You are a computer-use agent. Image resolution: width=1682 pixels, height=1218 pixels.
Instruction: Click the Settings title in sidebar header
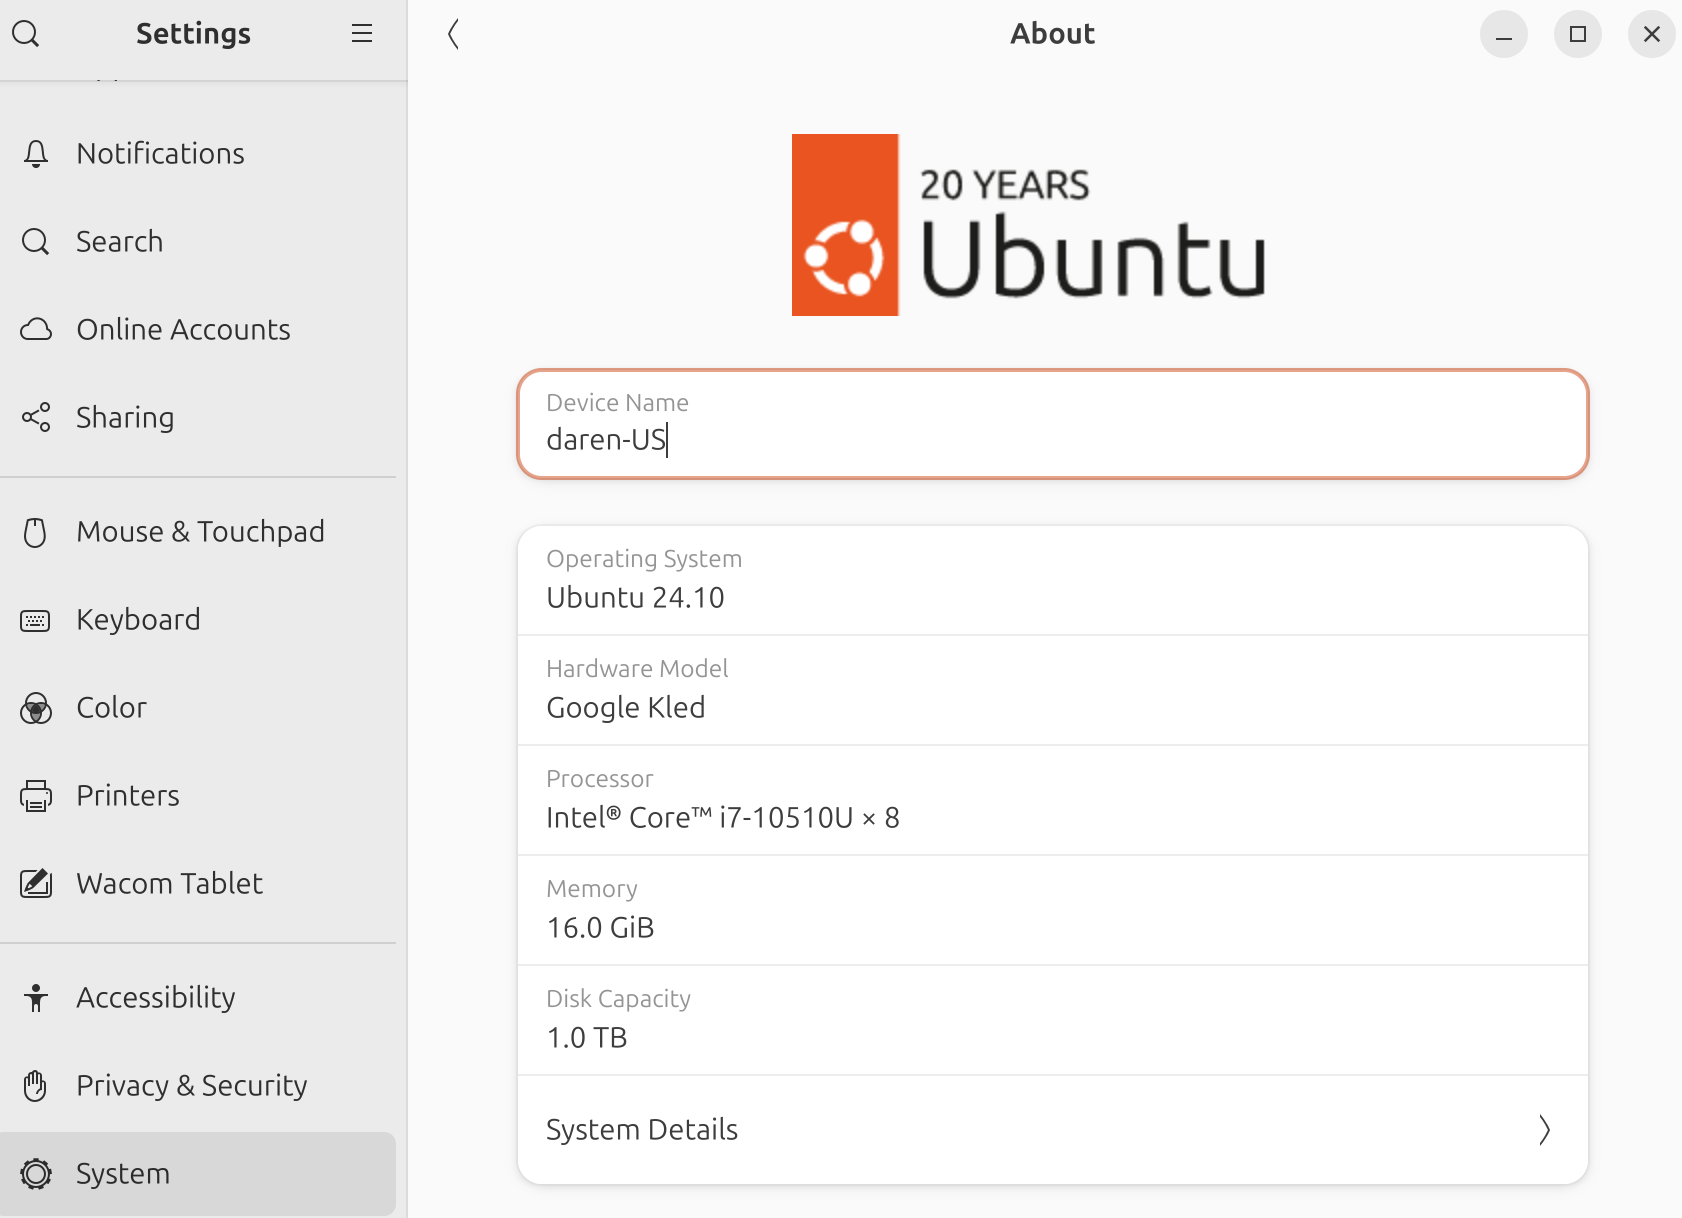coord(194,34)
